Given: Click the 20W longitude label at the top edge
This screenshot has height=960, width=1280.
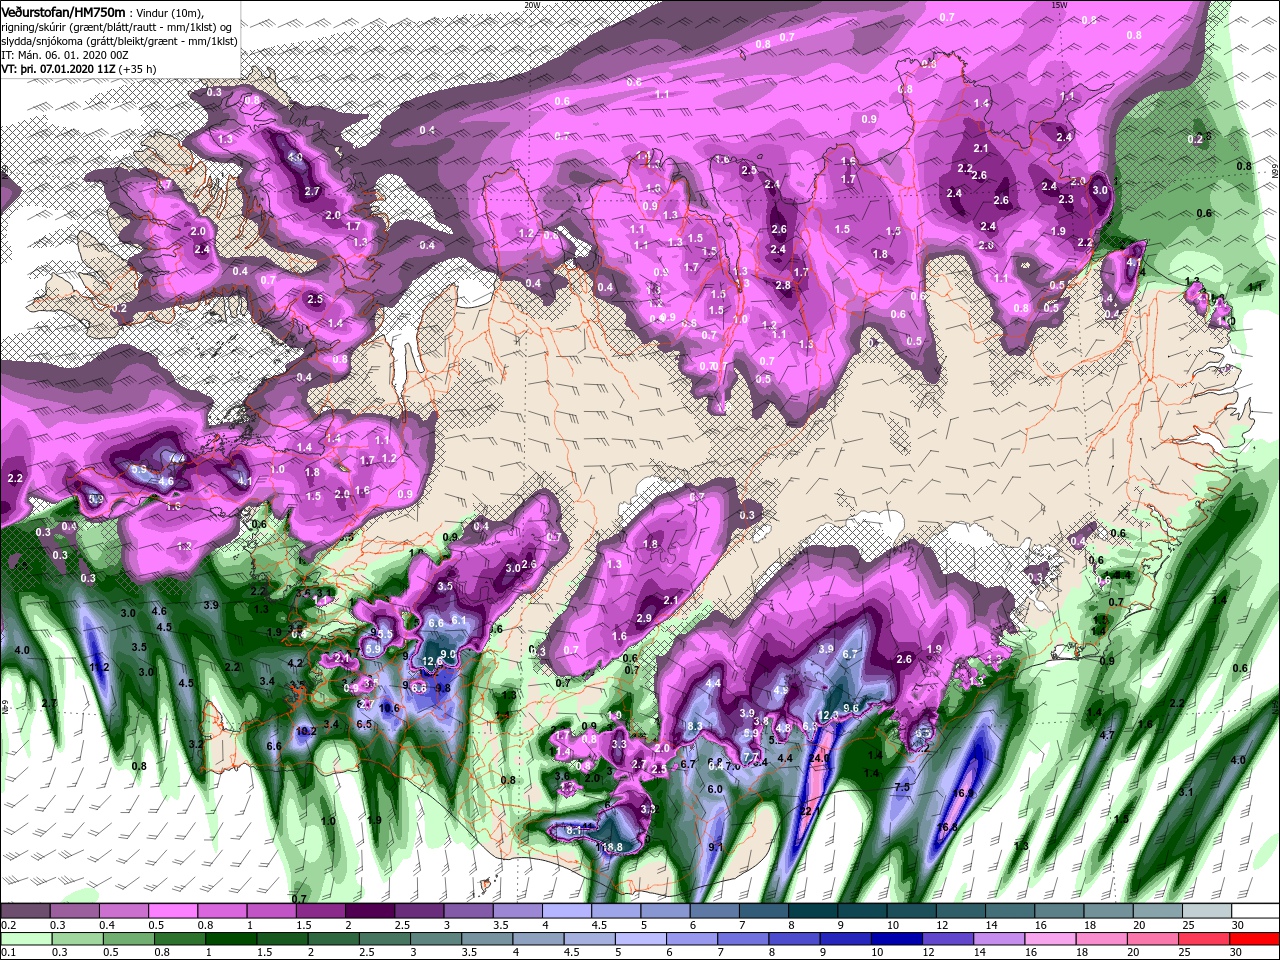Looking at the screenshot, I should point(532,5).
